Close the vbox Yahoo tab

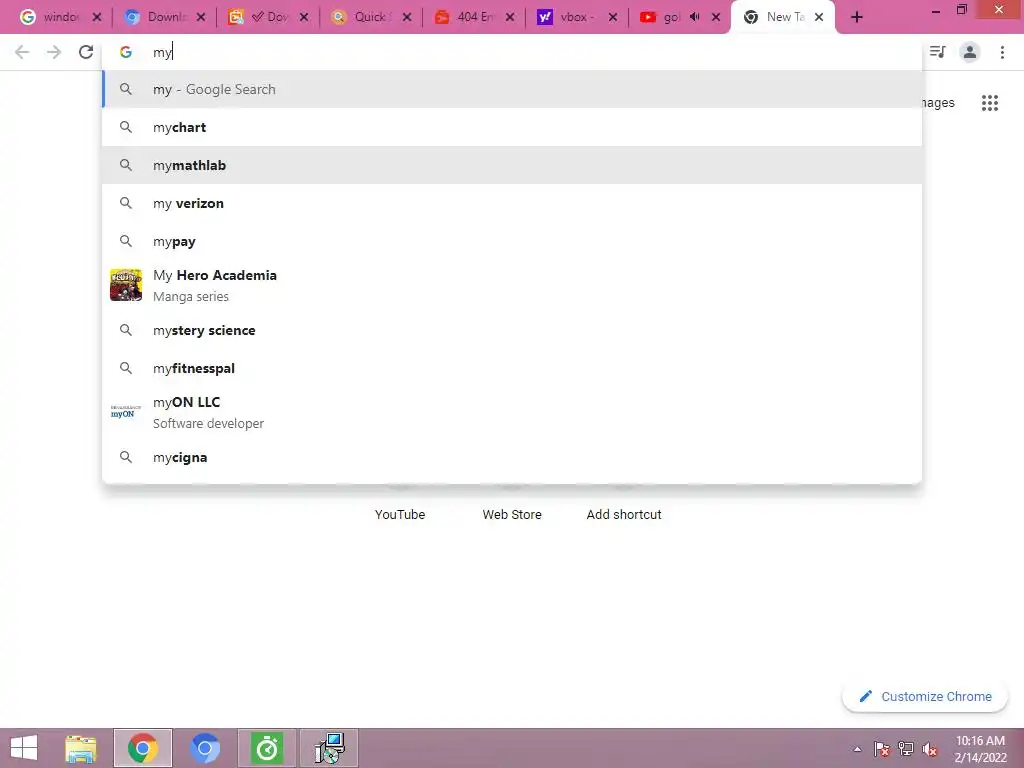613,18
